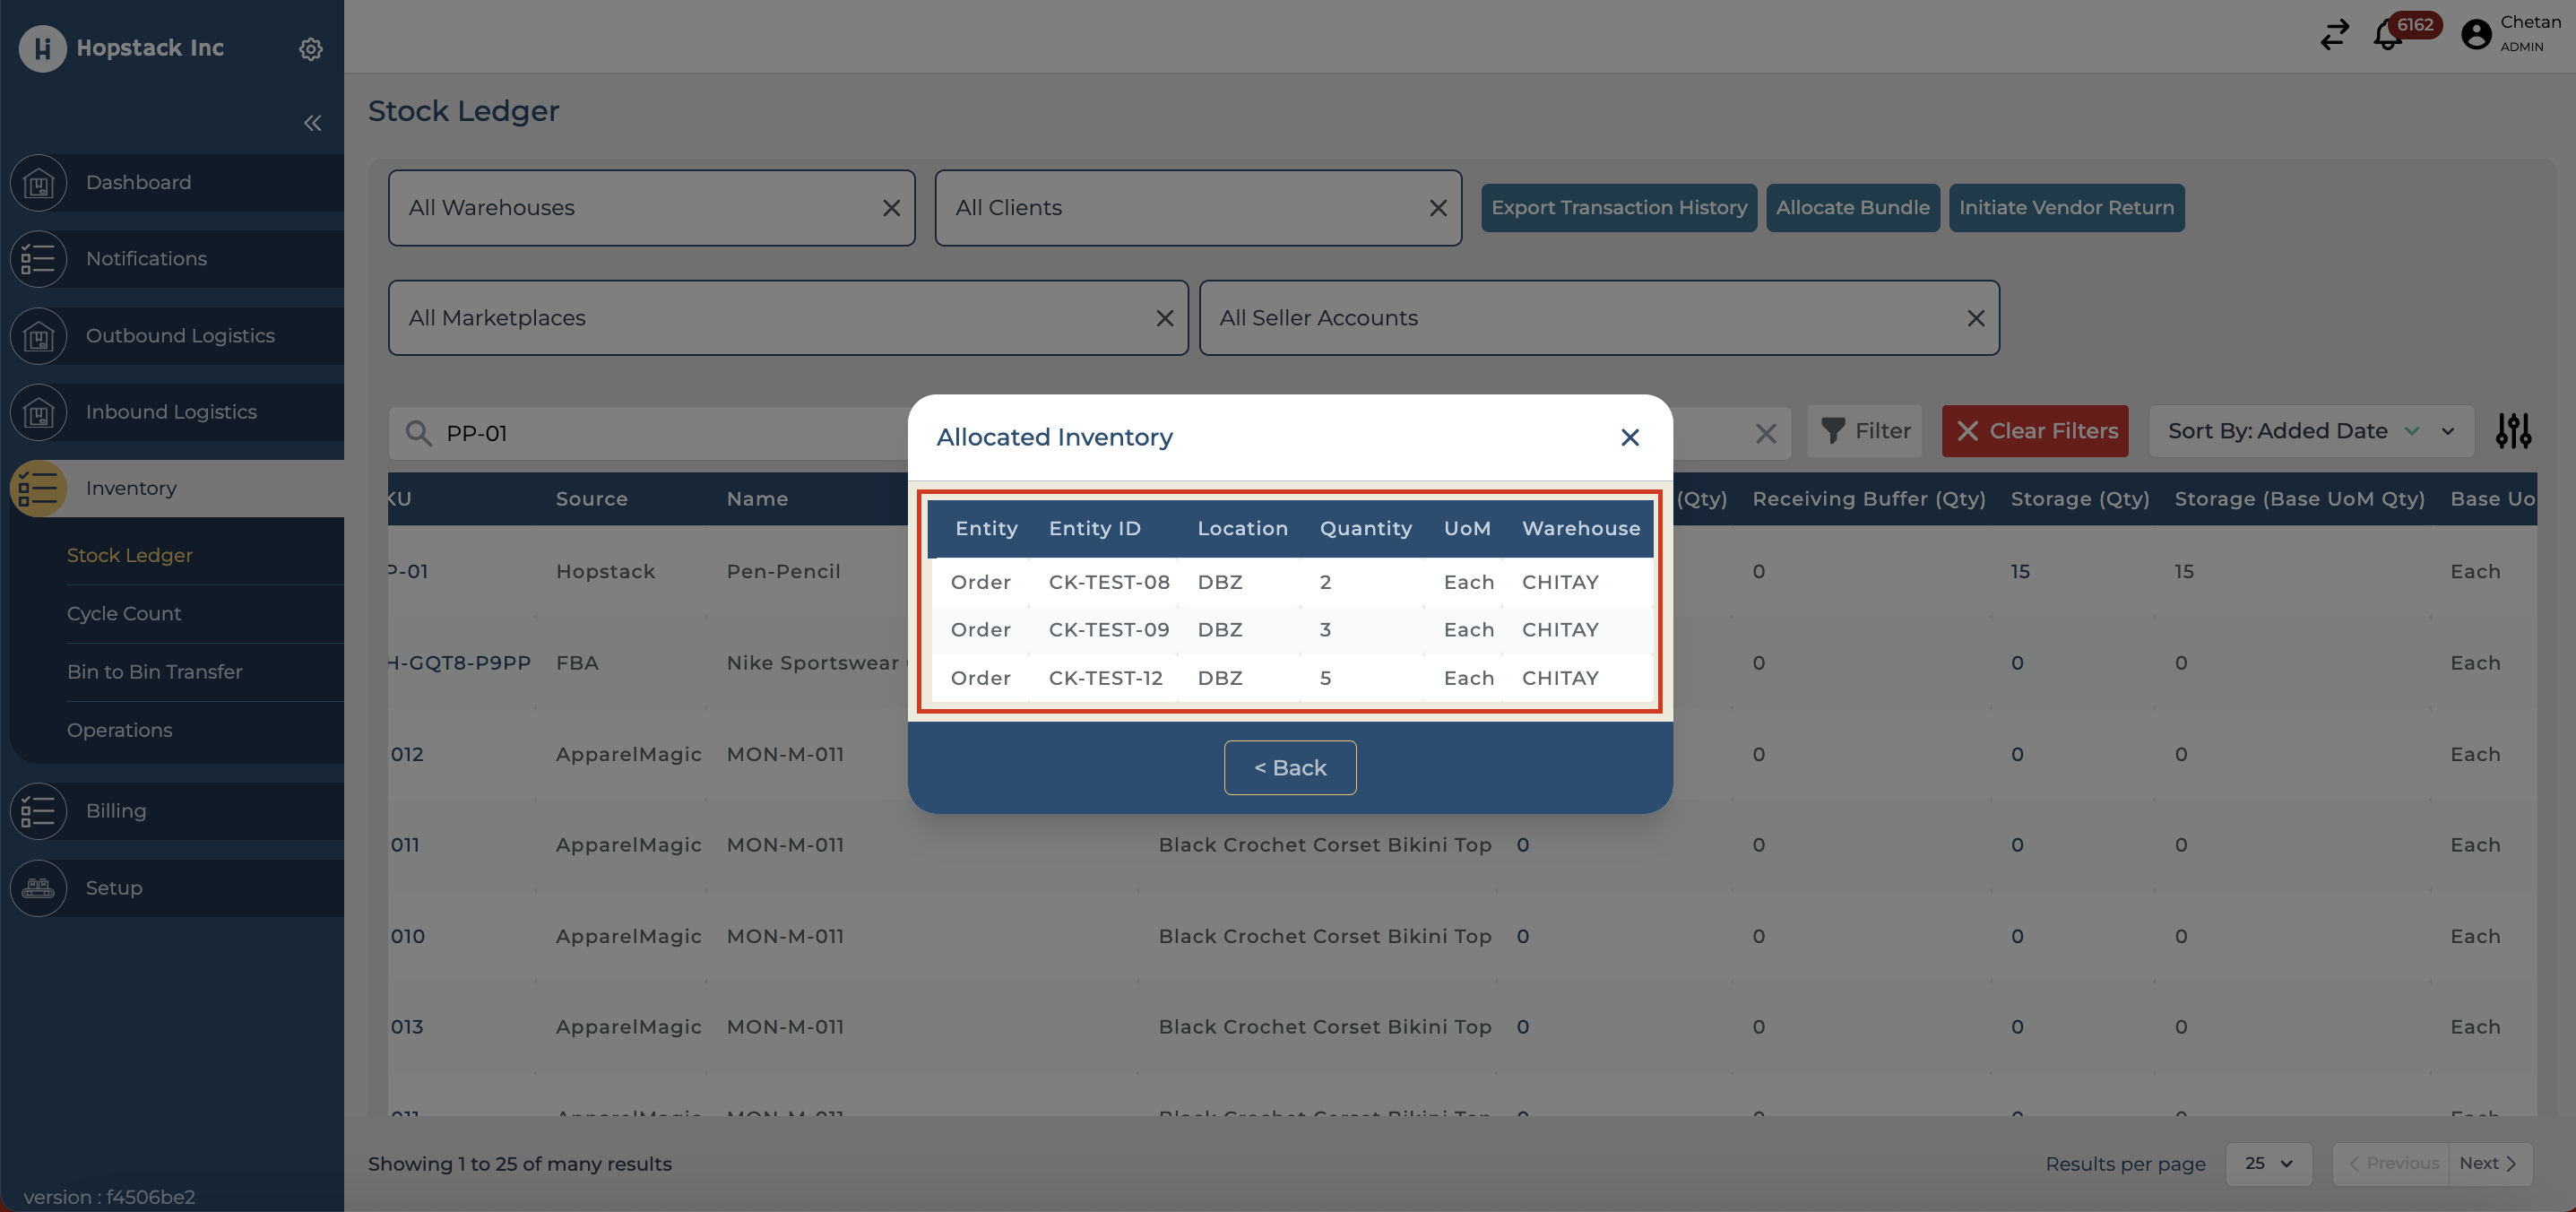
Task: Click the swap arrows icon in header
Action: [x=2334, y=35]
